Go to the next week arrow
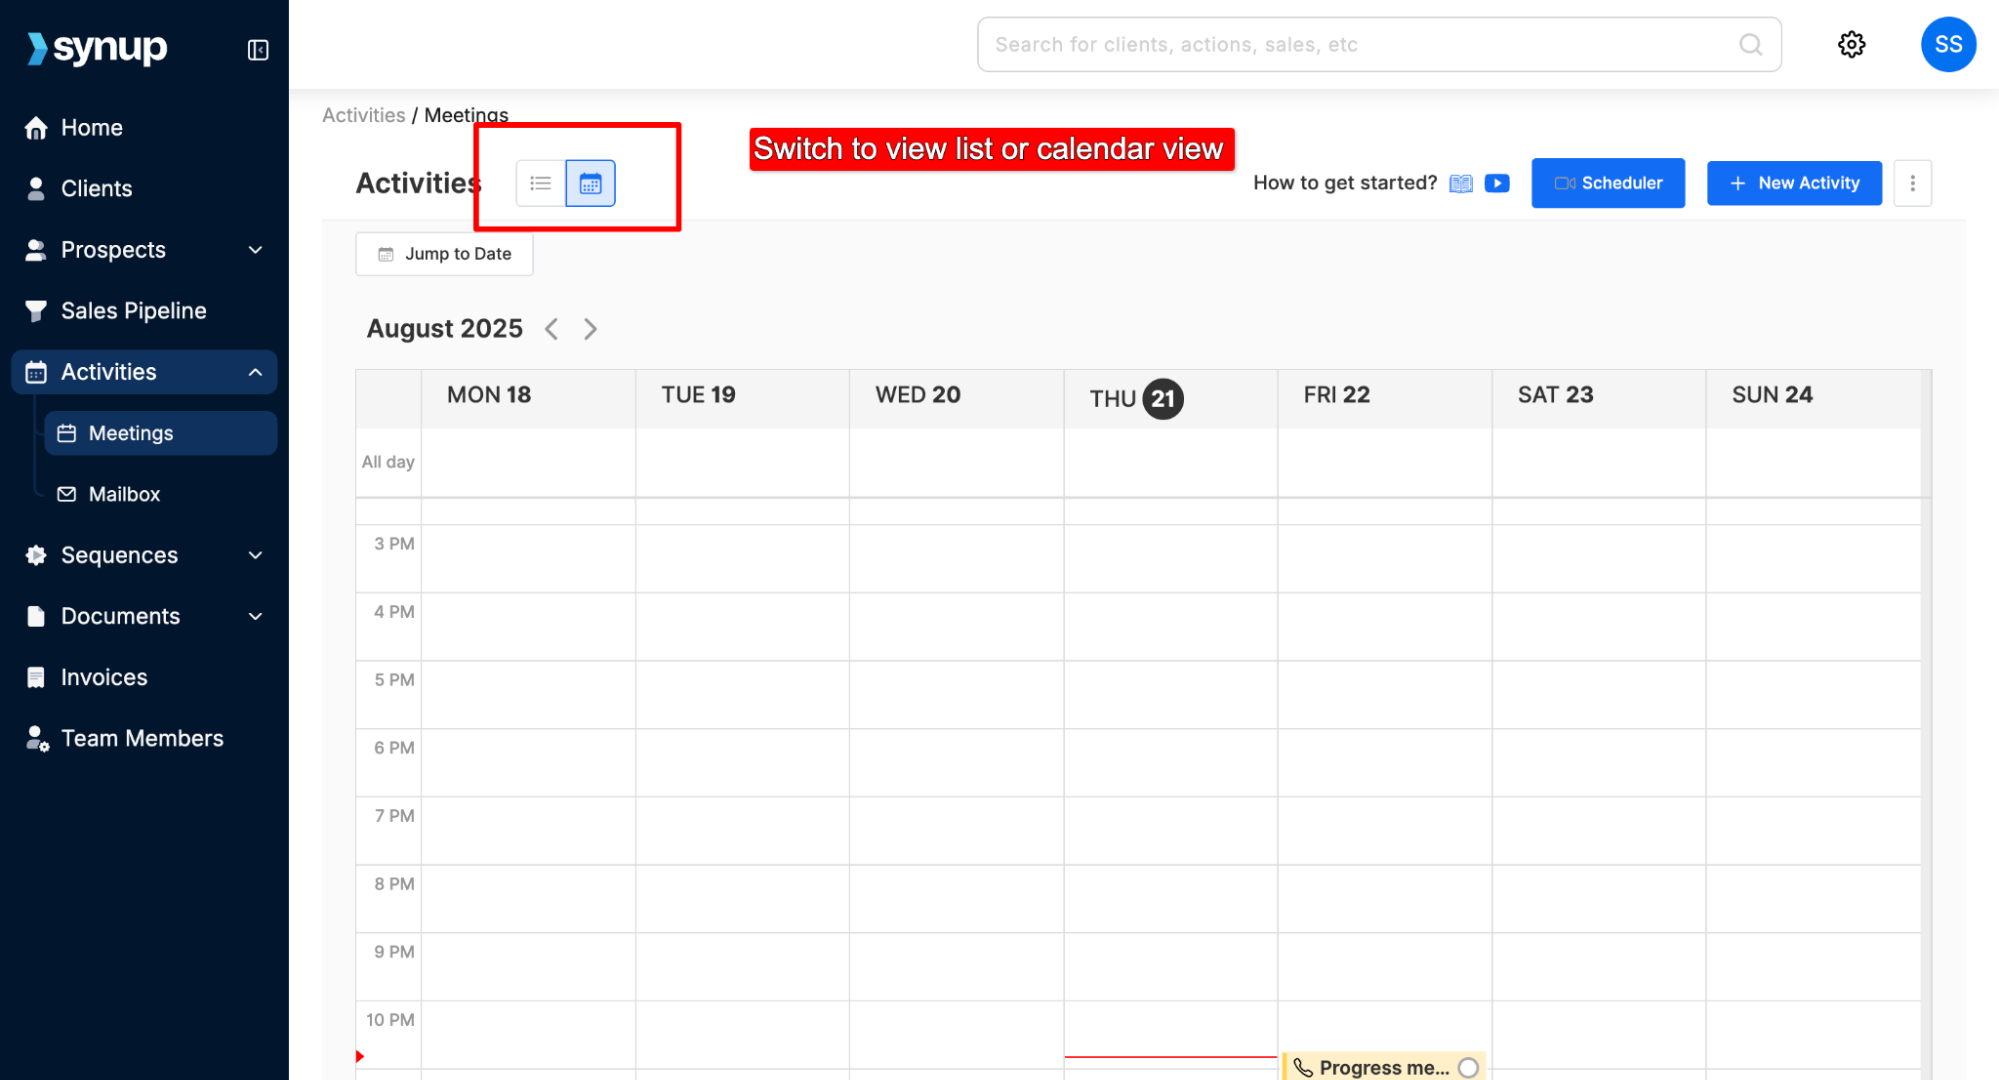This screenshot has height=1080, width=1999. coord(590,329)
